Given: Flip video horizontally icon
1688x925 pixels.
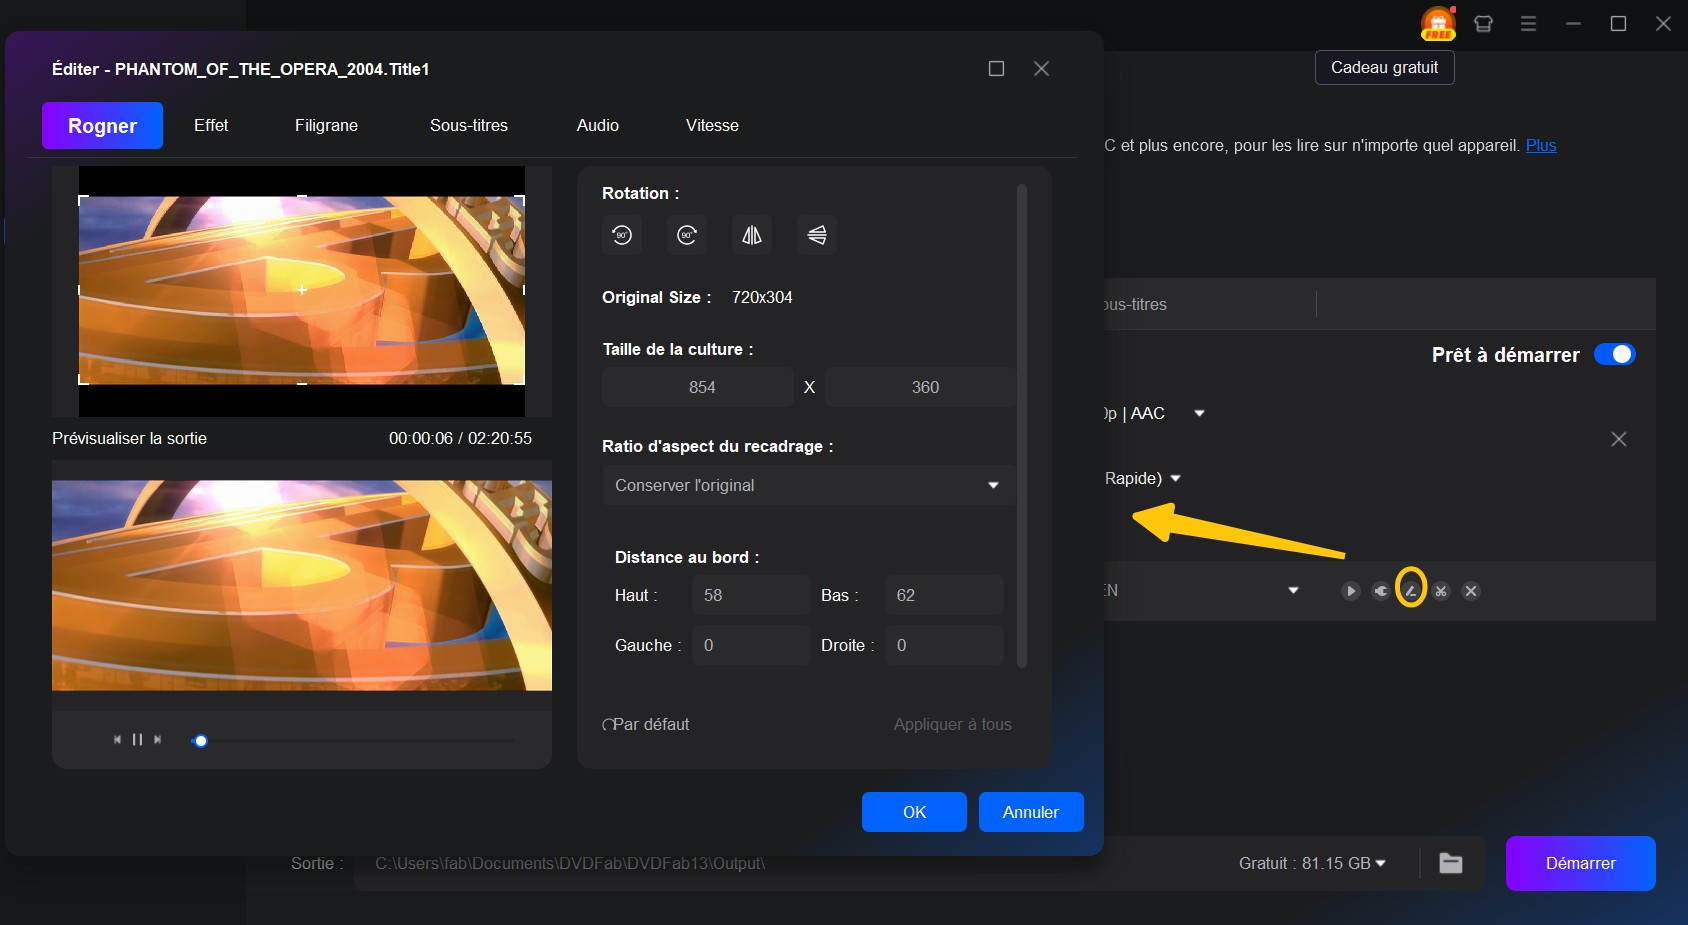Looking at the screenshot, I should click(752, 235).
